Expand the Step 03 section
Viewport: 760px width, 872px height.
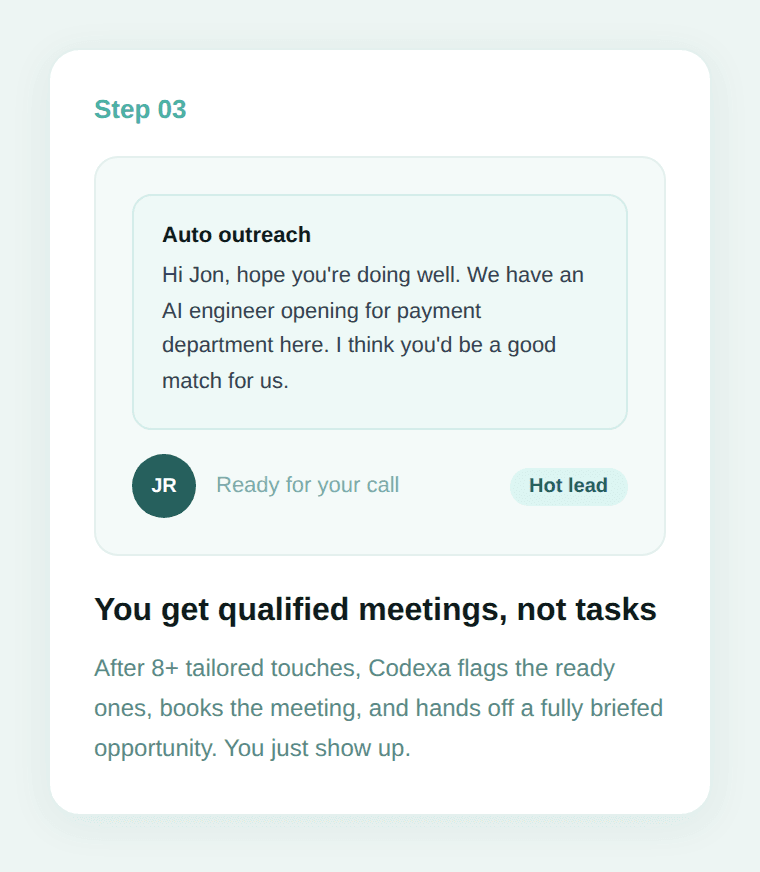click(x=140, y=110)
